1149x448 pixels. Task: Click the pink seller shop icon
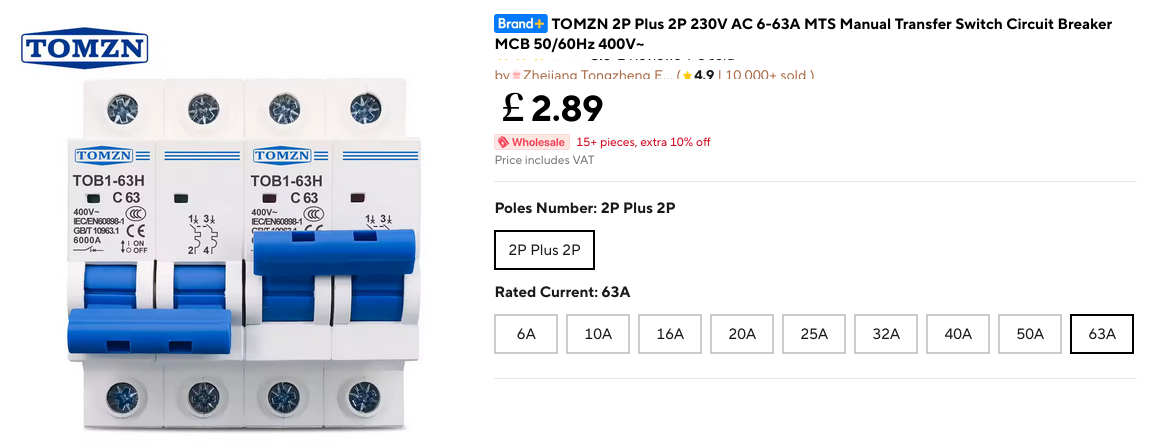tap(516, 75)
